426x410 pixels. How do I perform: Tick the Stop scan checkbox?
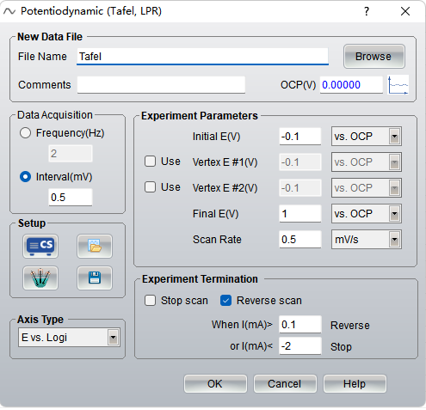[150, 300]
